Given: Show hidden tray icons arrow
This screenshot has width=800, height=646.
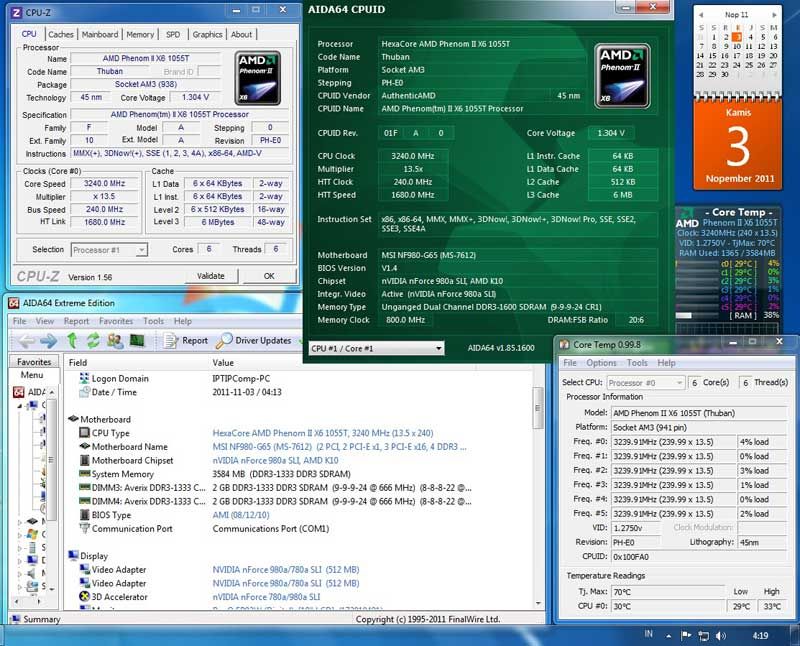Looking at the screenshot, I should click(x=668, y=636).
